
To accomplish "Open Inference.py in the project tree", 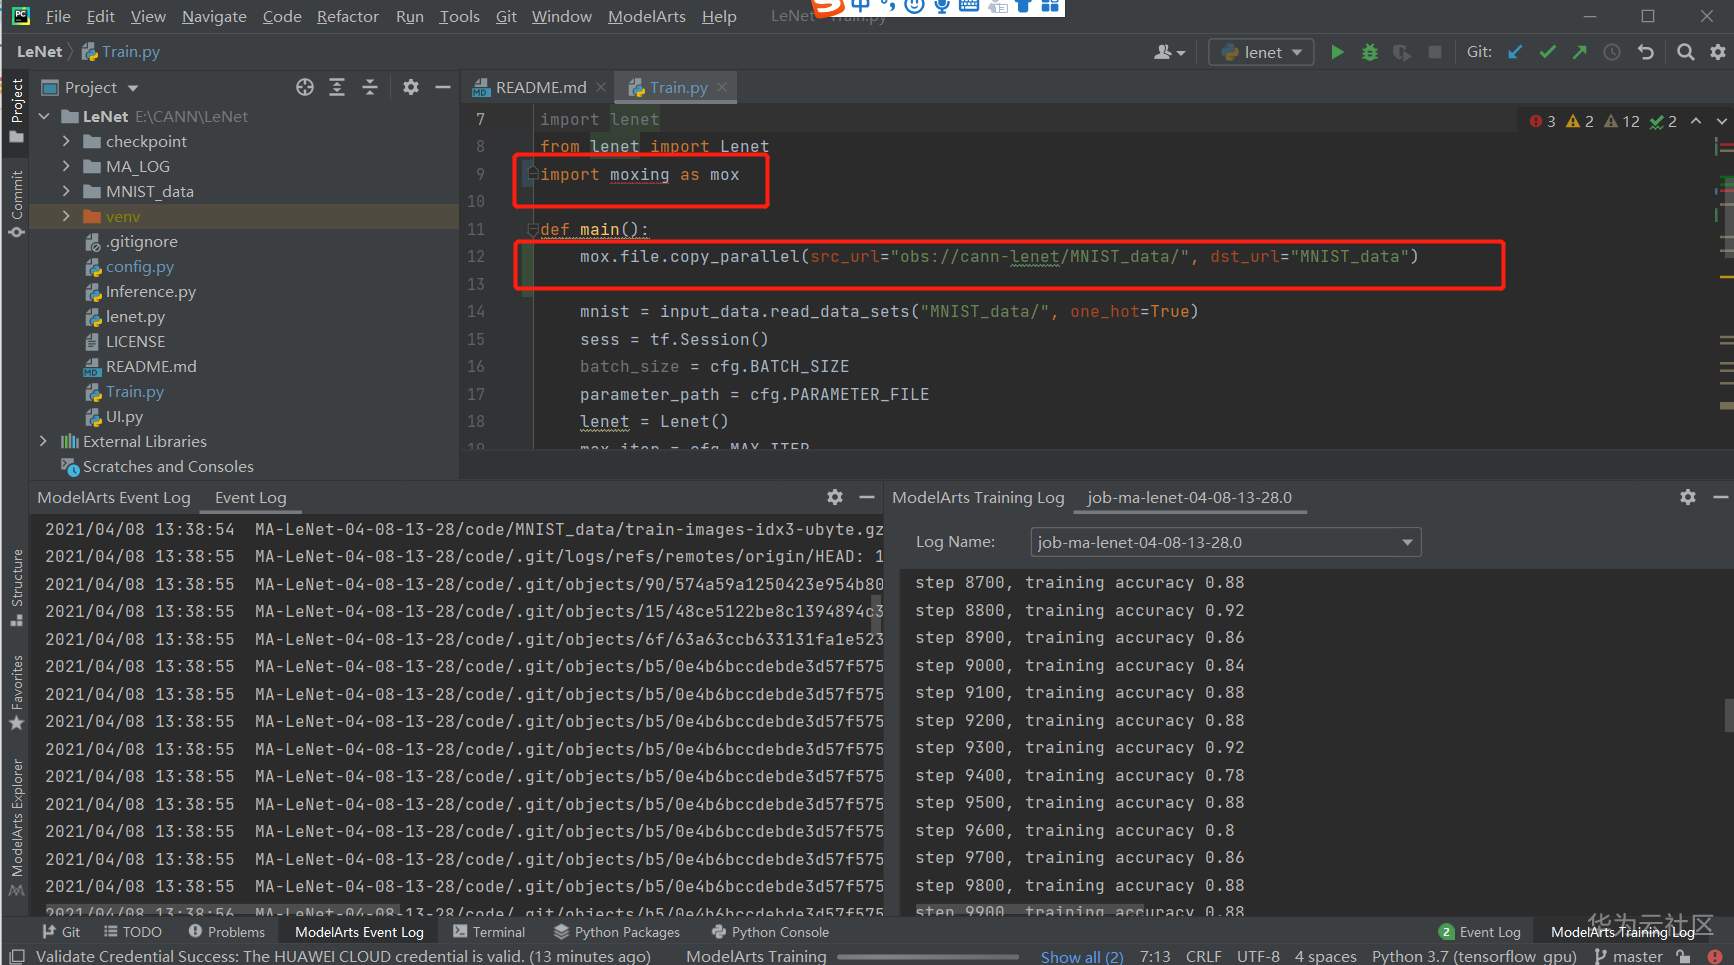I will [150, 292].
